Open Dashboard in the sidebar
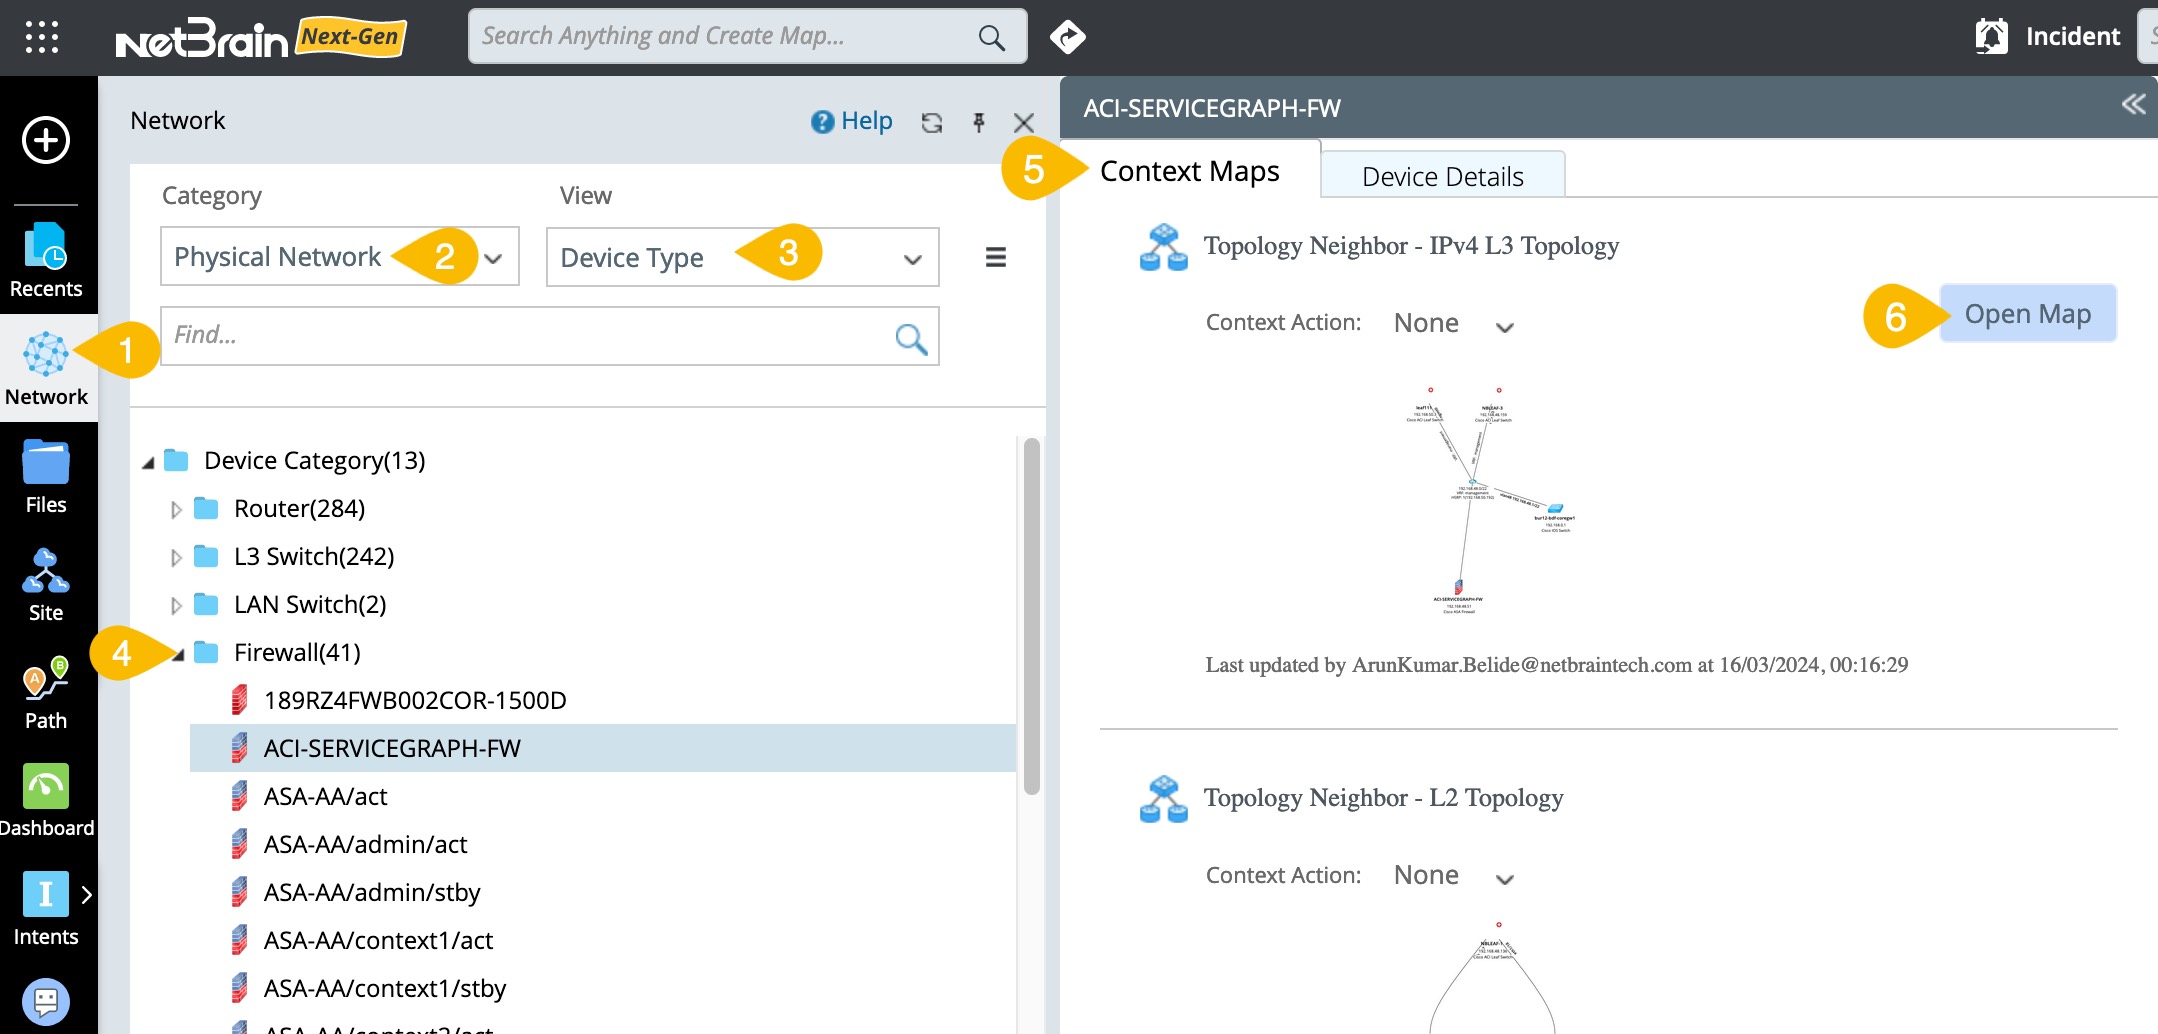Screen dimensions: 2158x1034 [46, 801]
